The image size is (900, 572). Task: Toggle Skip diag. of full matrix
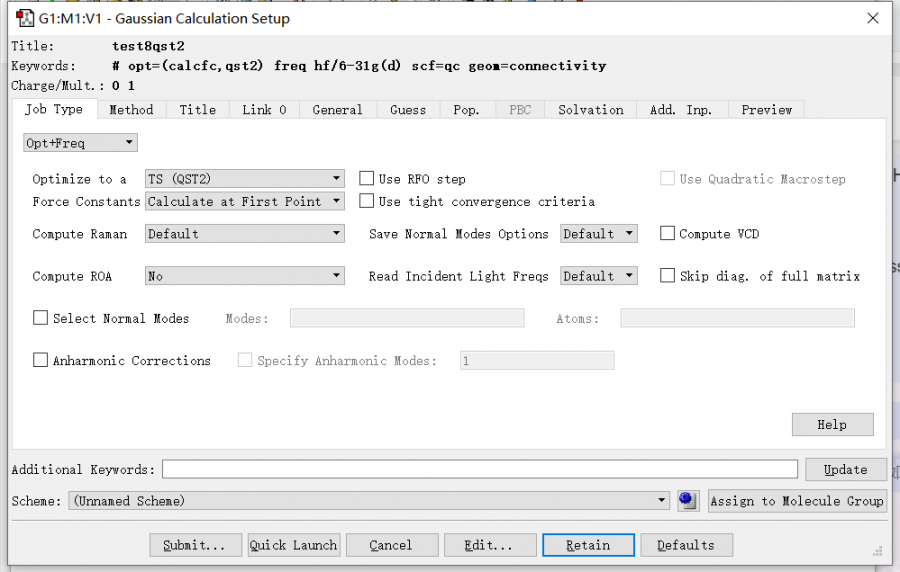(667, 275)
